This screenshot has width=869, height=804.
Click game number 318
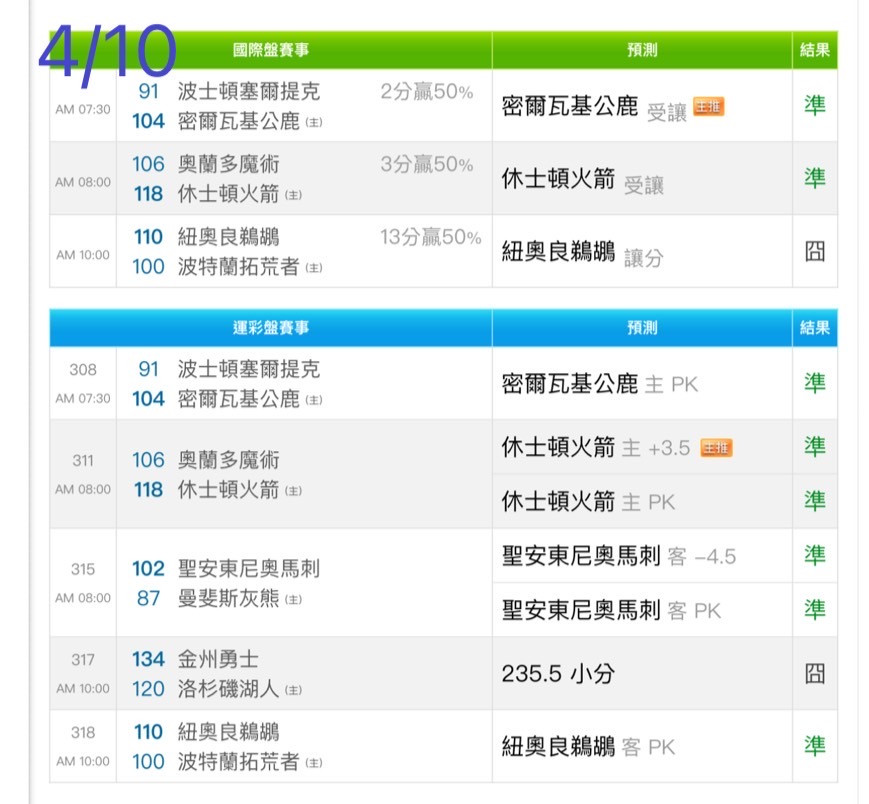point(83,733)
